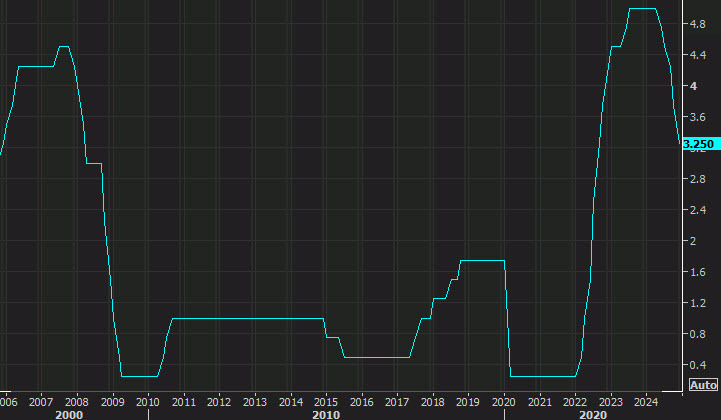Select the current value label 3.250

(x=699, y=144)
